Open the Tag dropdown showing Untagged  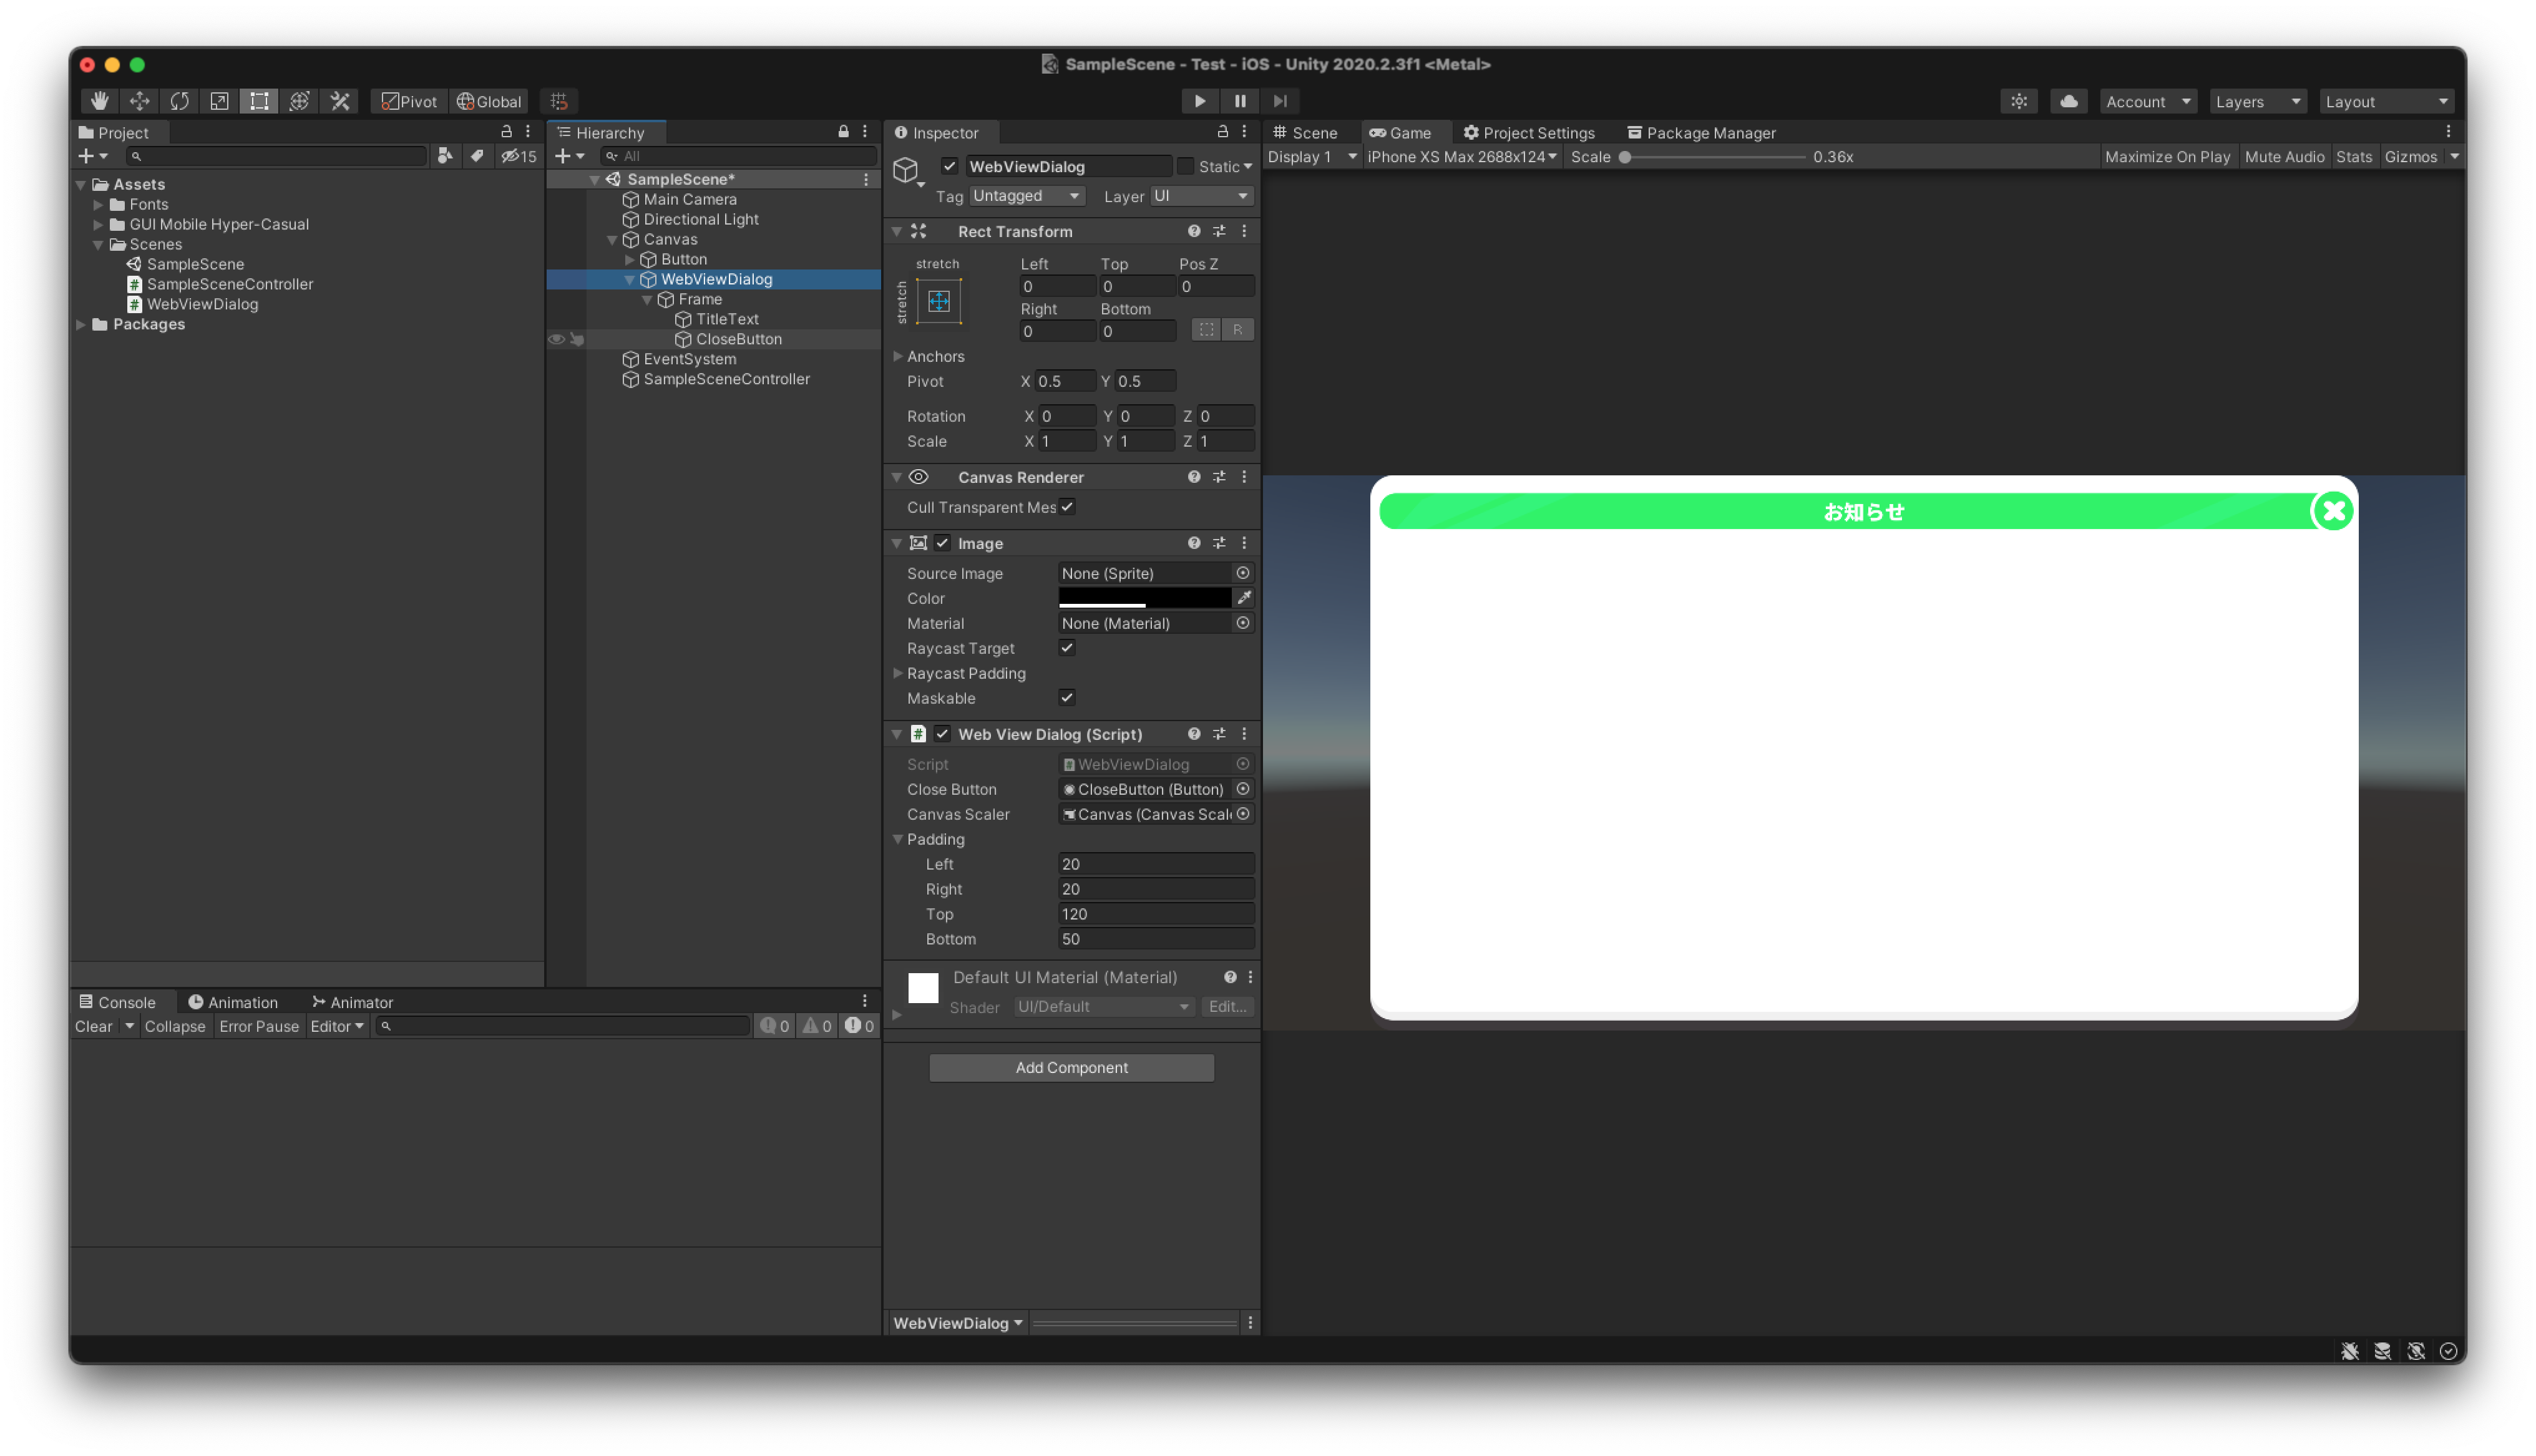point(1027,196)
